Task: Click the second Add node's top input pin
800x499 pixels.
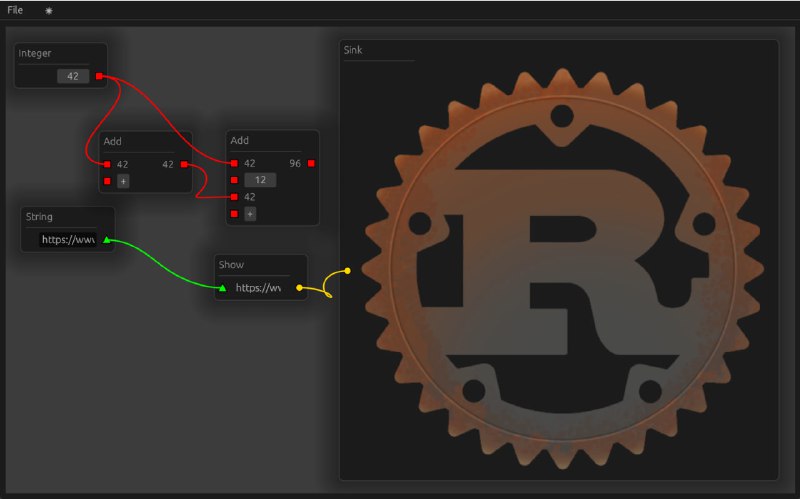Action: (x=234, y=163)
